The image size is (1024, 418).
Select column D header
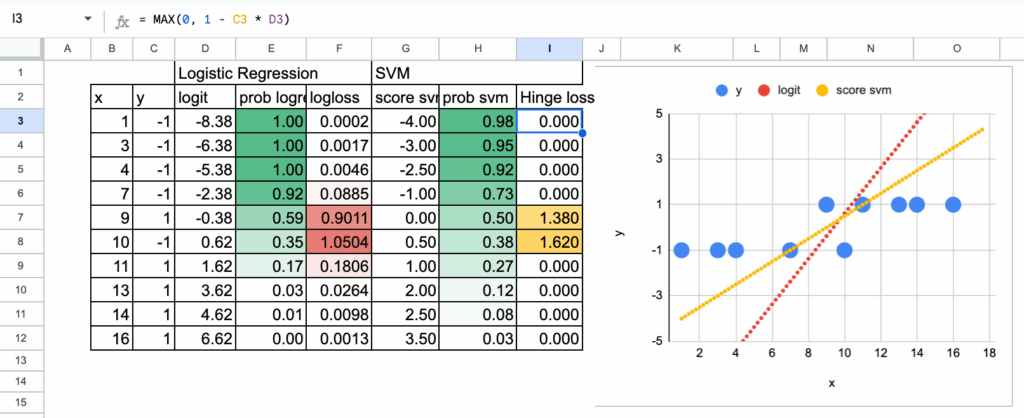point(205,48)
